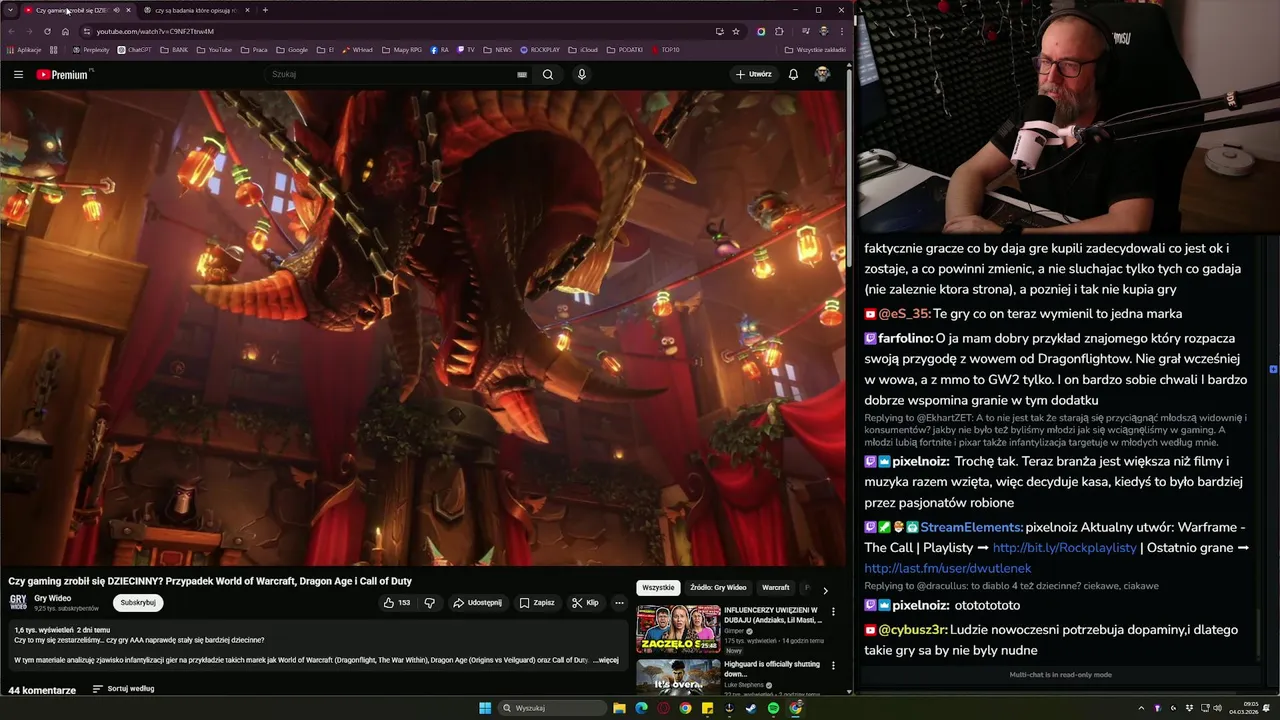Screen dimensions: 1280x720
Task: Open the YouTube hamburger guide menu
Action: coord(18,74)
